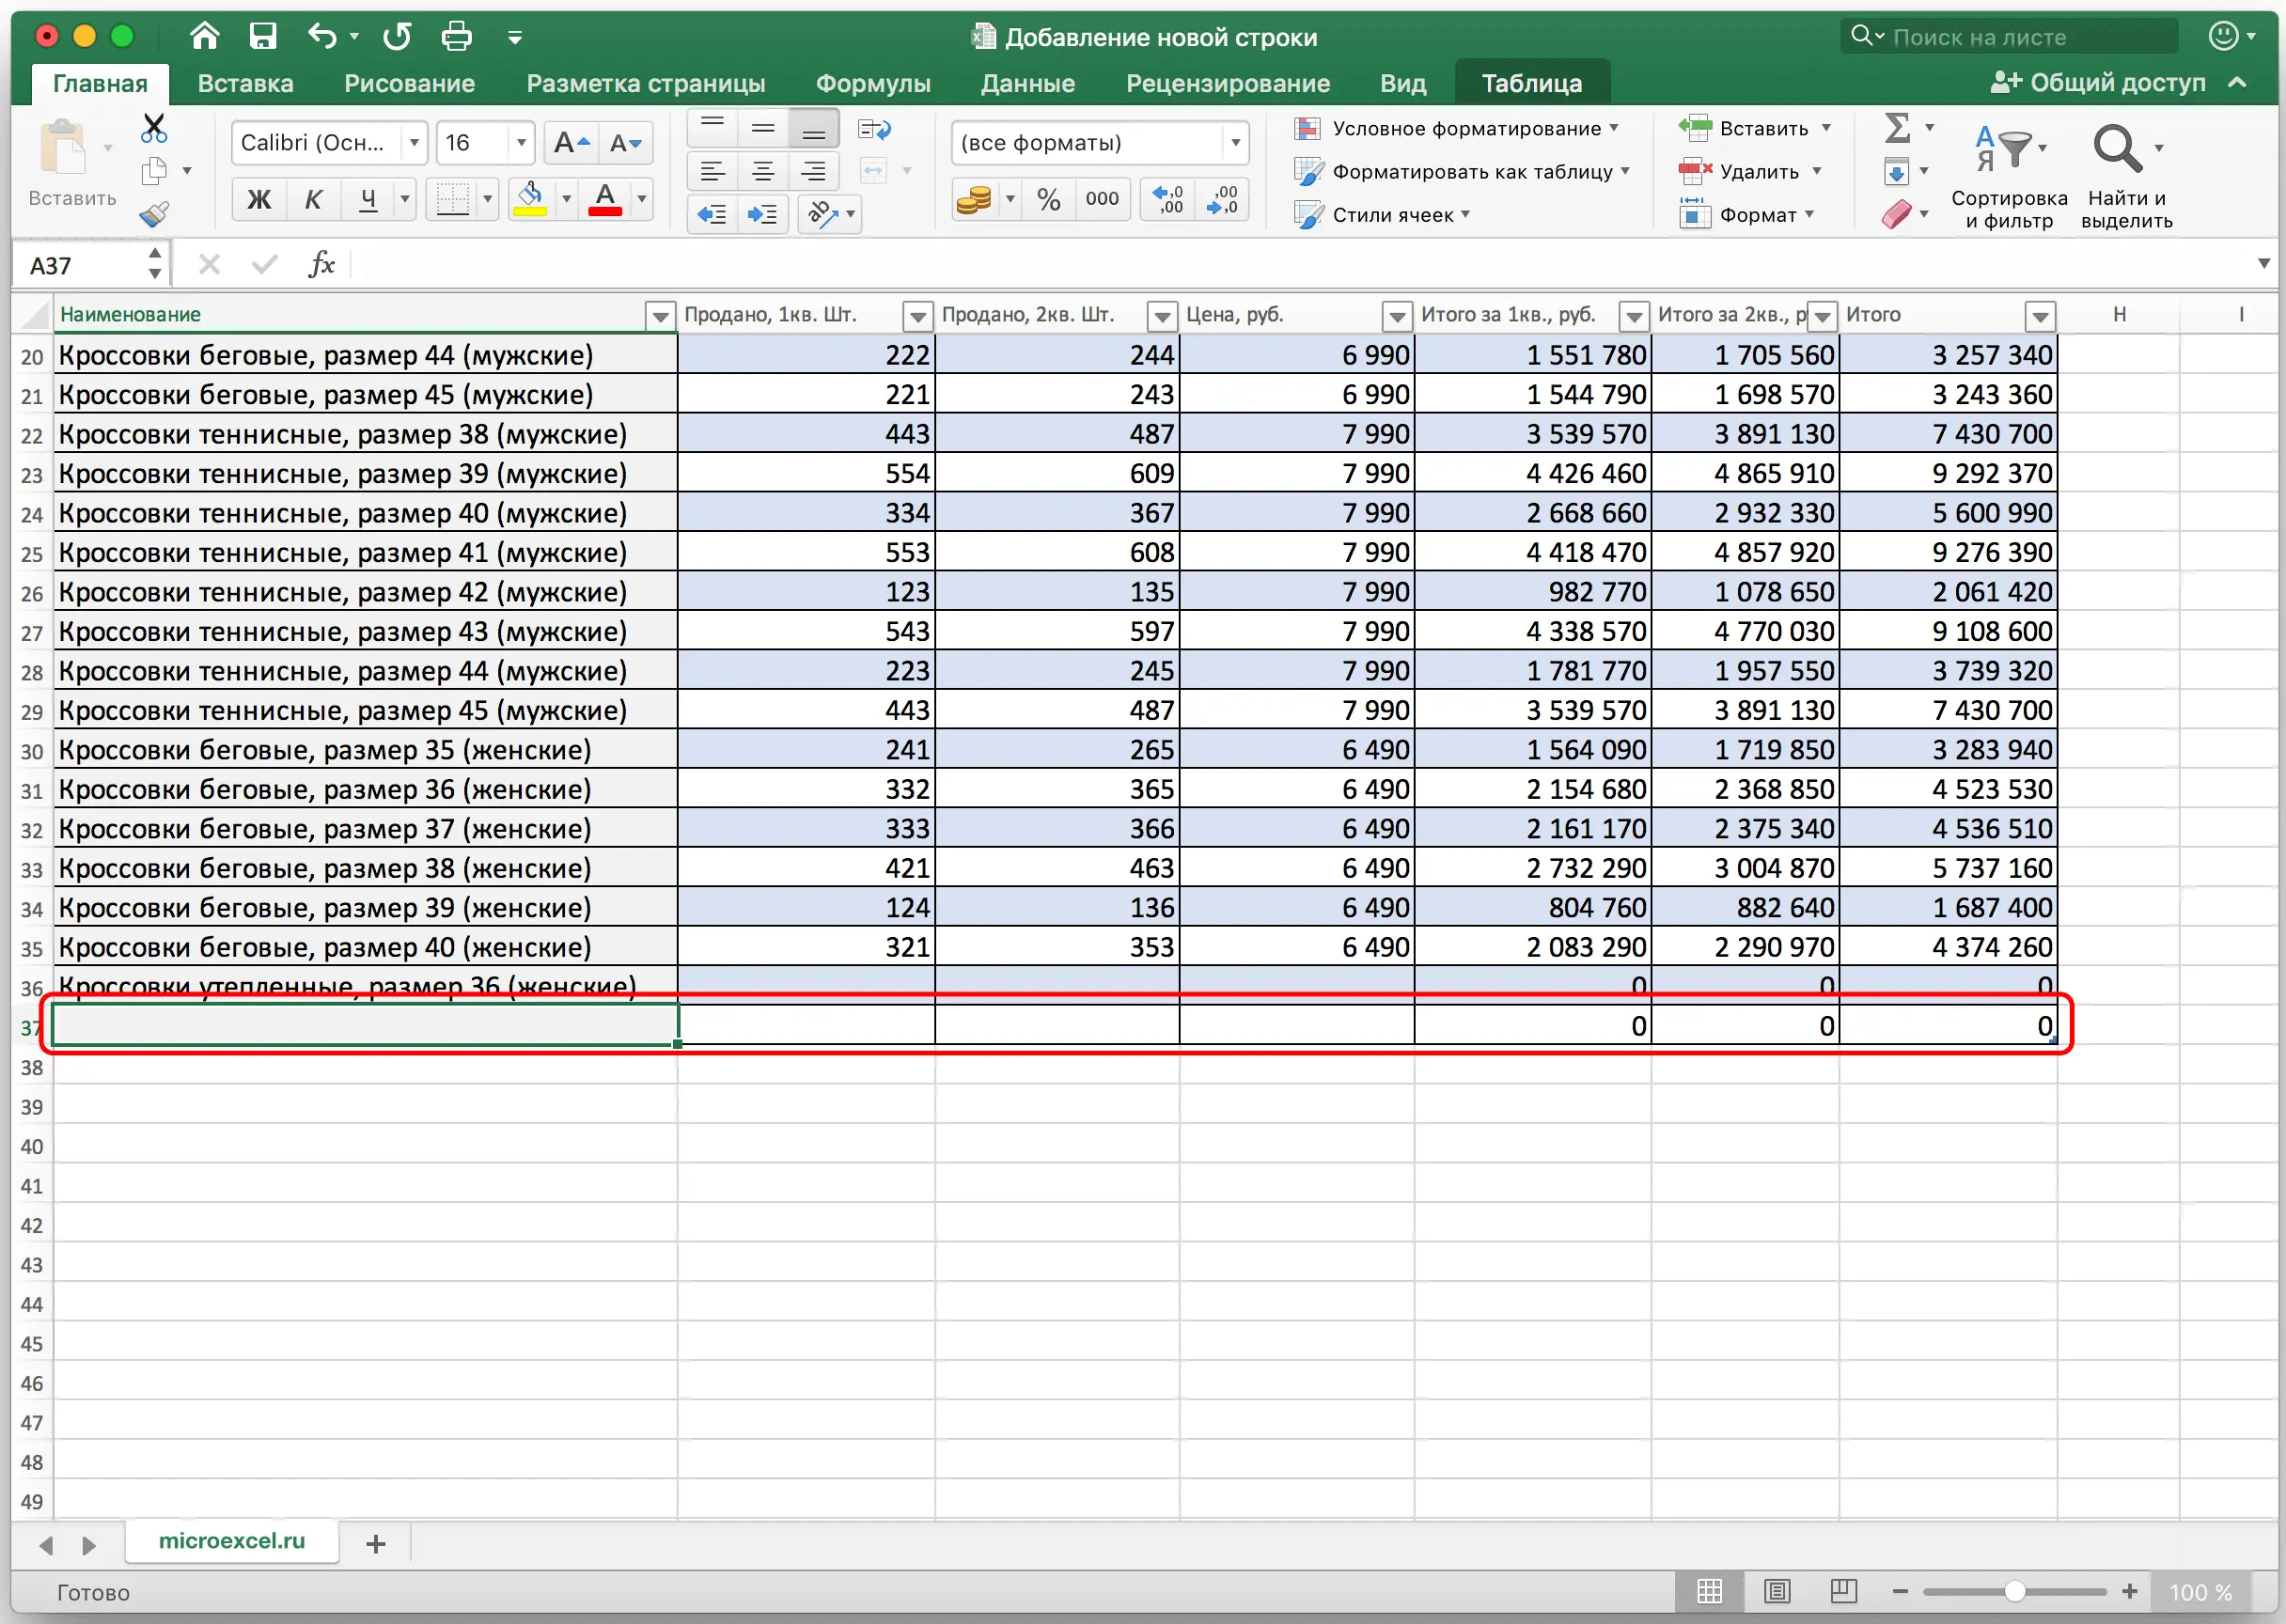Viewport: 2286px width, 1624px height.
Task: Open the number format dropdown (все форматы)
Action: (x=1236, y=143)
